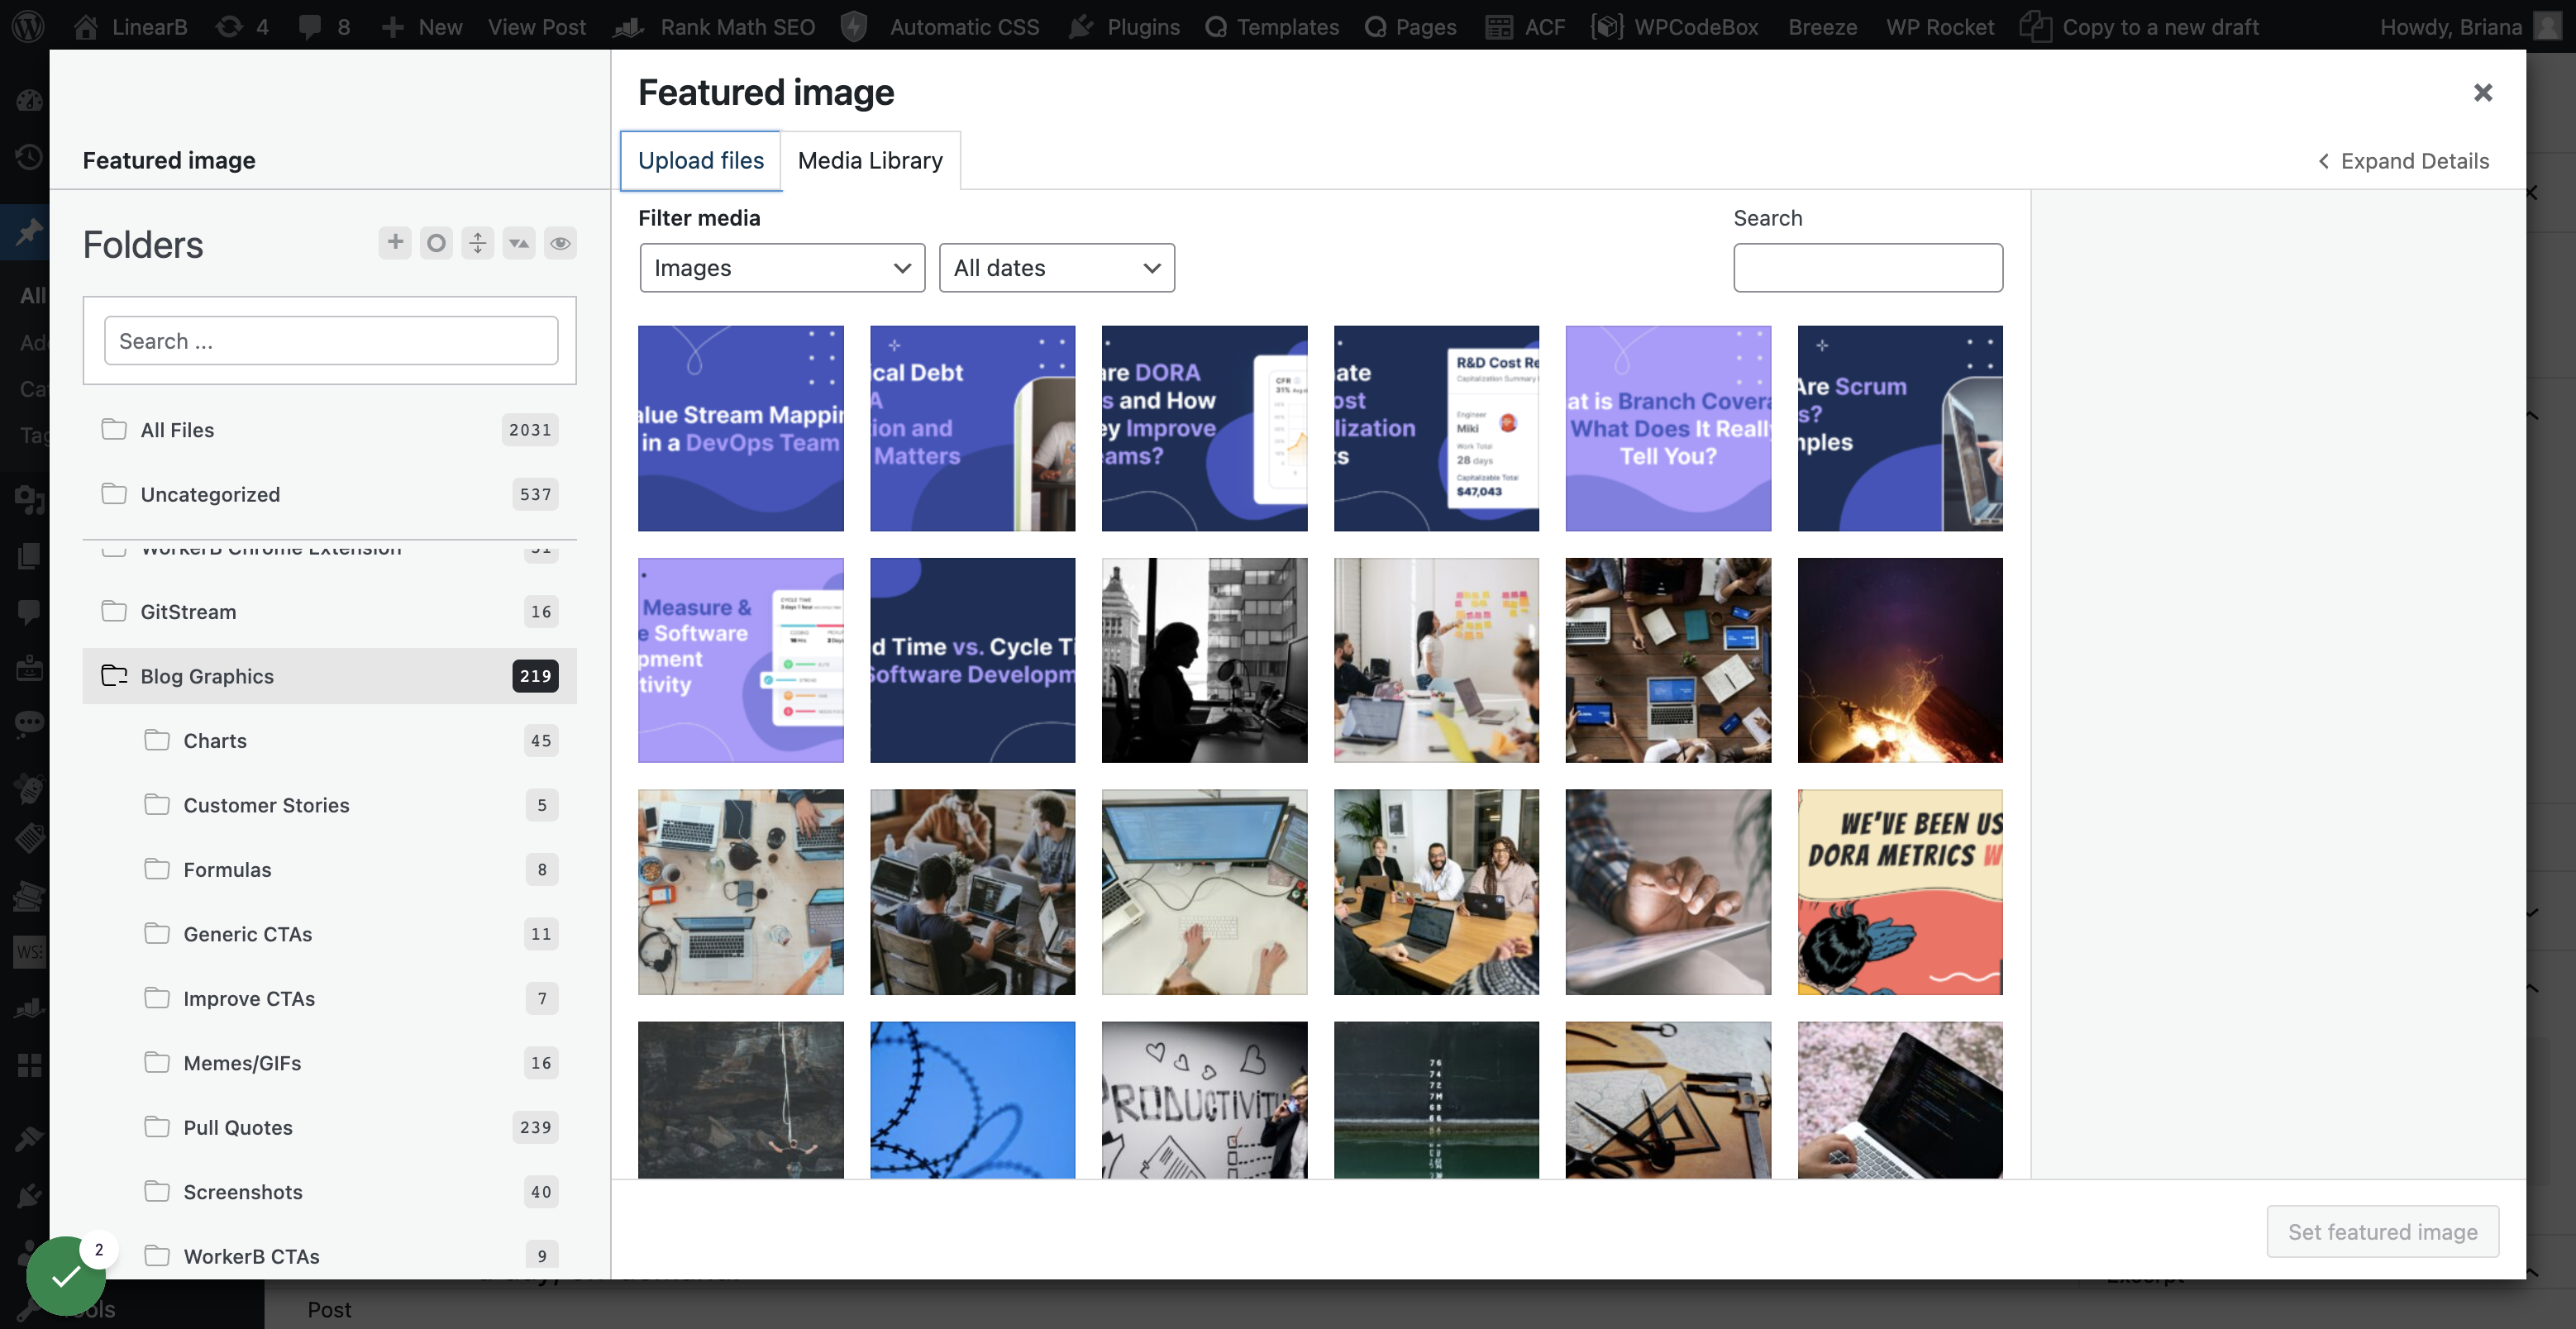Click the Set featured image button

point(2382,1232)
